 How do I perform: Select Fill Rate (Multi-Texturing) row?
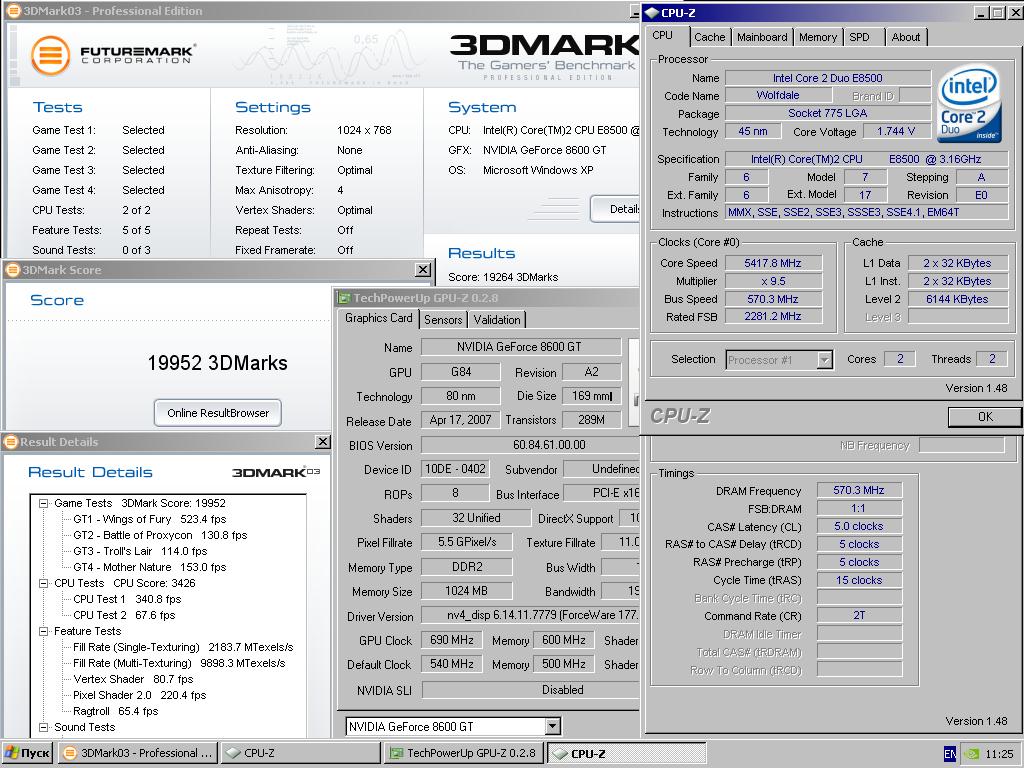click(x=179, y=664)
